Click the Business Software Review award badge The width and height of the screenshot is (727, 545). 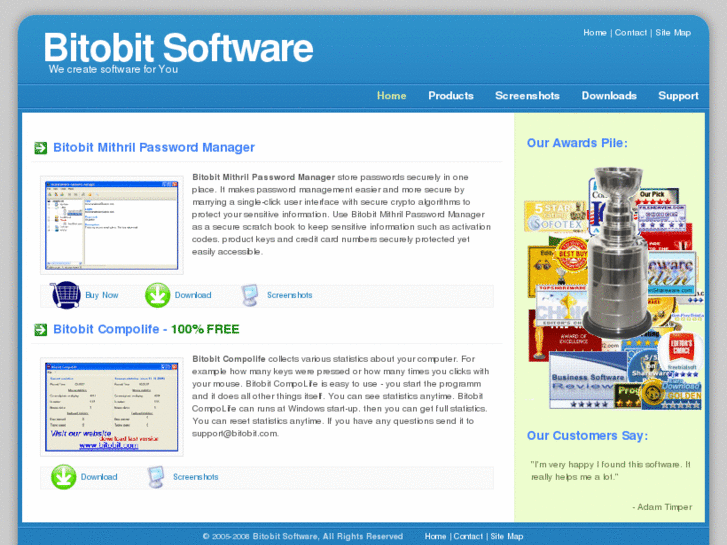tap(588, 380)
